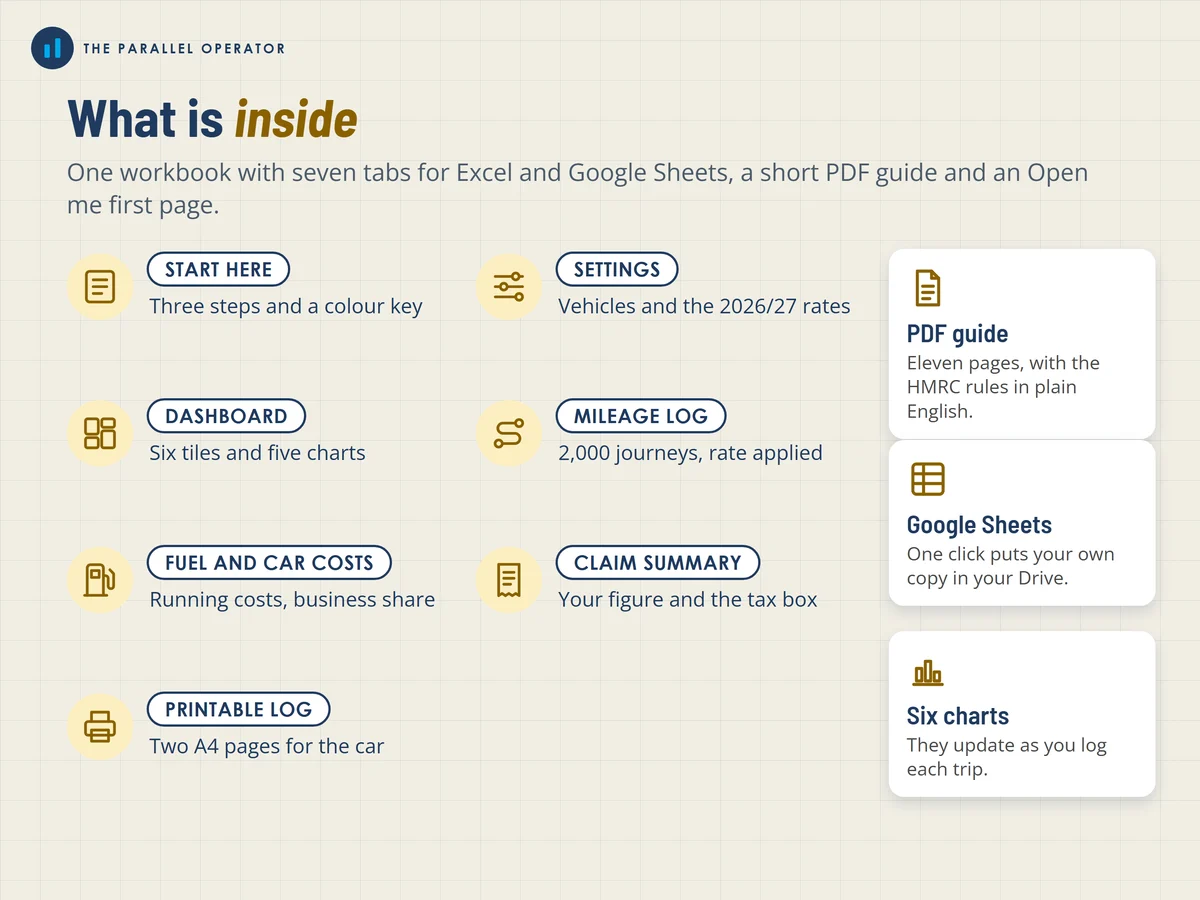The width and height of the screenshot is (1200, 900).
Task: Click "Running costs, business share" text
Action: [x=292, y=600]
